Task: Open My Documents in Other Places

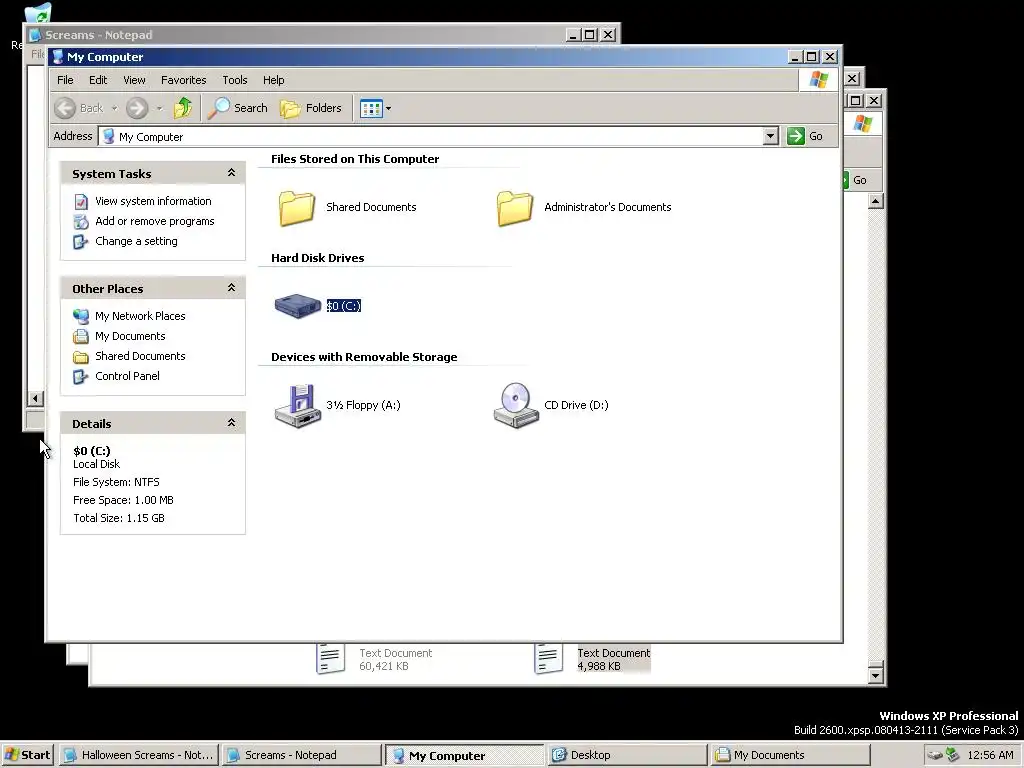Action: pyautogui.click(x=130, y=336)
